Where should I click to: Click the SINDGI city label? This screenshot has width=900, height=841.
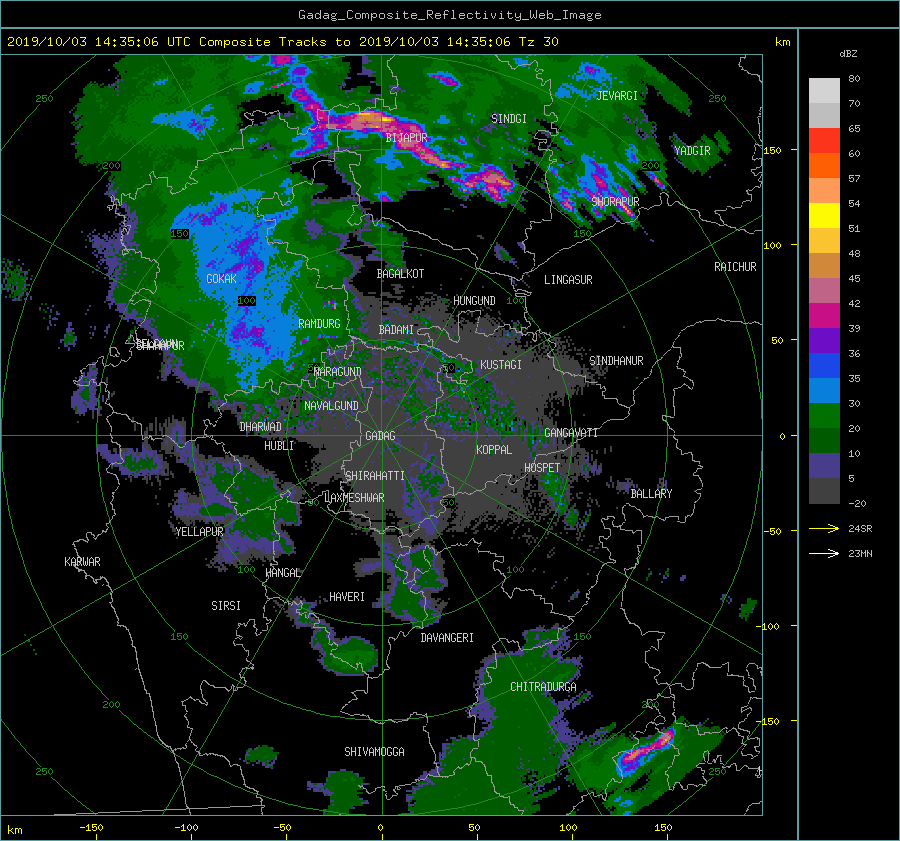[x=509, y=119]
